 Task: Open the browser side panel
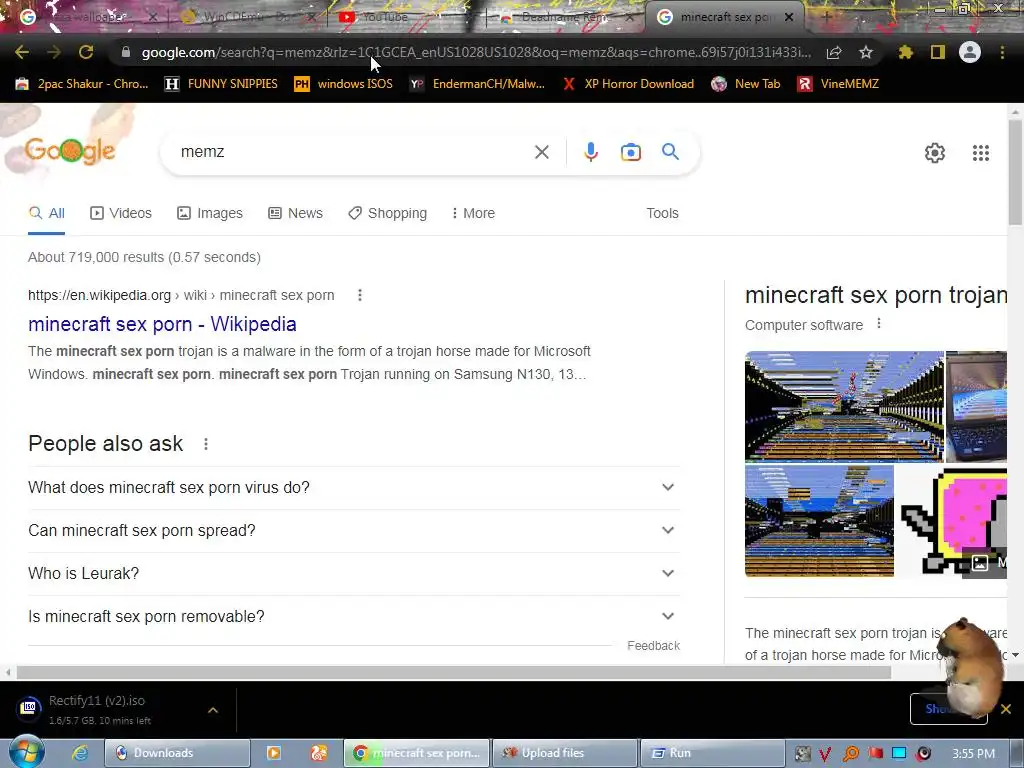tap(938, 52)
